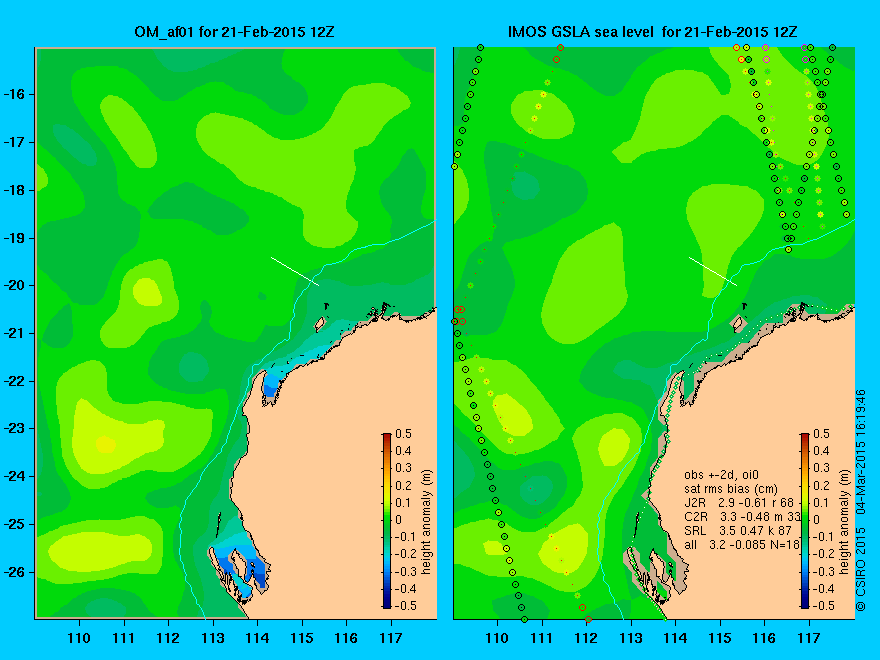Viewport: 880px width, 660px height.
Task: Click the right title "IMOS GSLA sea level for 21-Feb-2015 12Z"
Action: (x=653, y=32)
